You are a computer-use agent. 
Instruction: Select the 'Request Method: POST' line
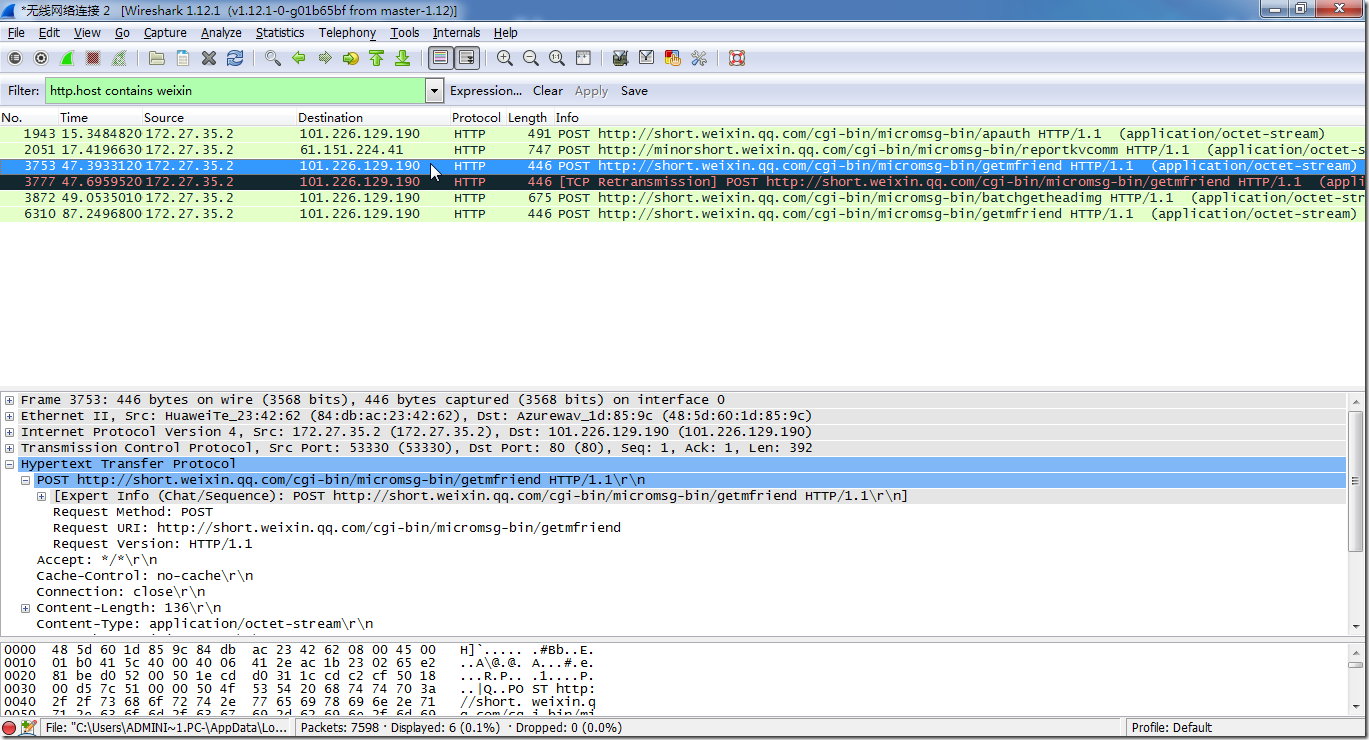coord(133,512)
